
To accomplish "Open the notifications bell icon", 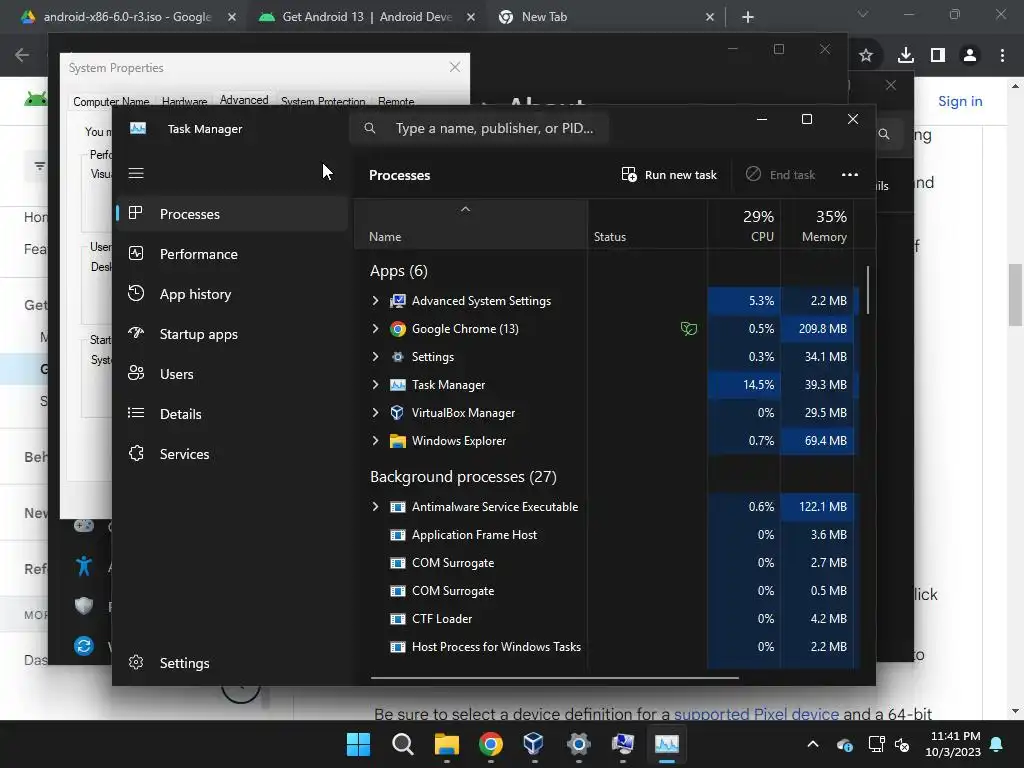I will 997,744.
